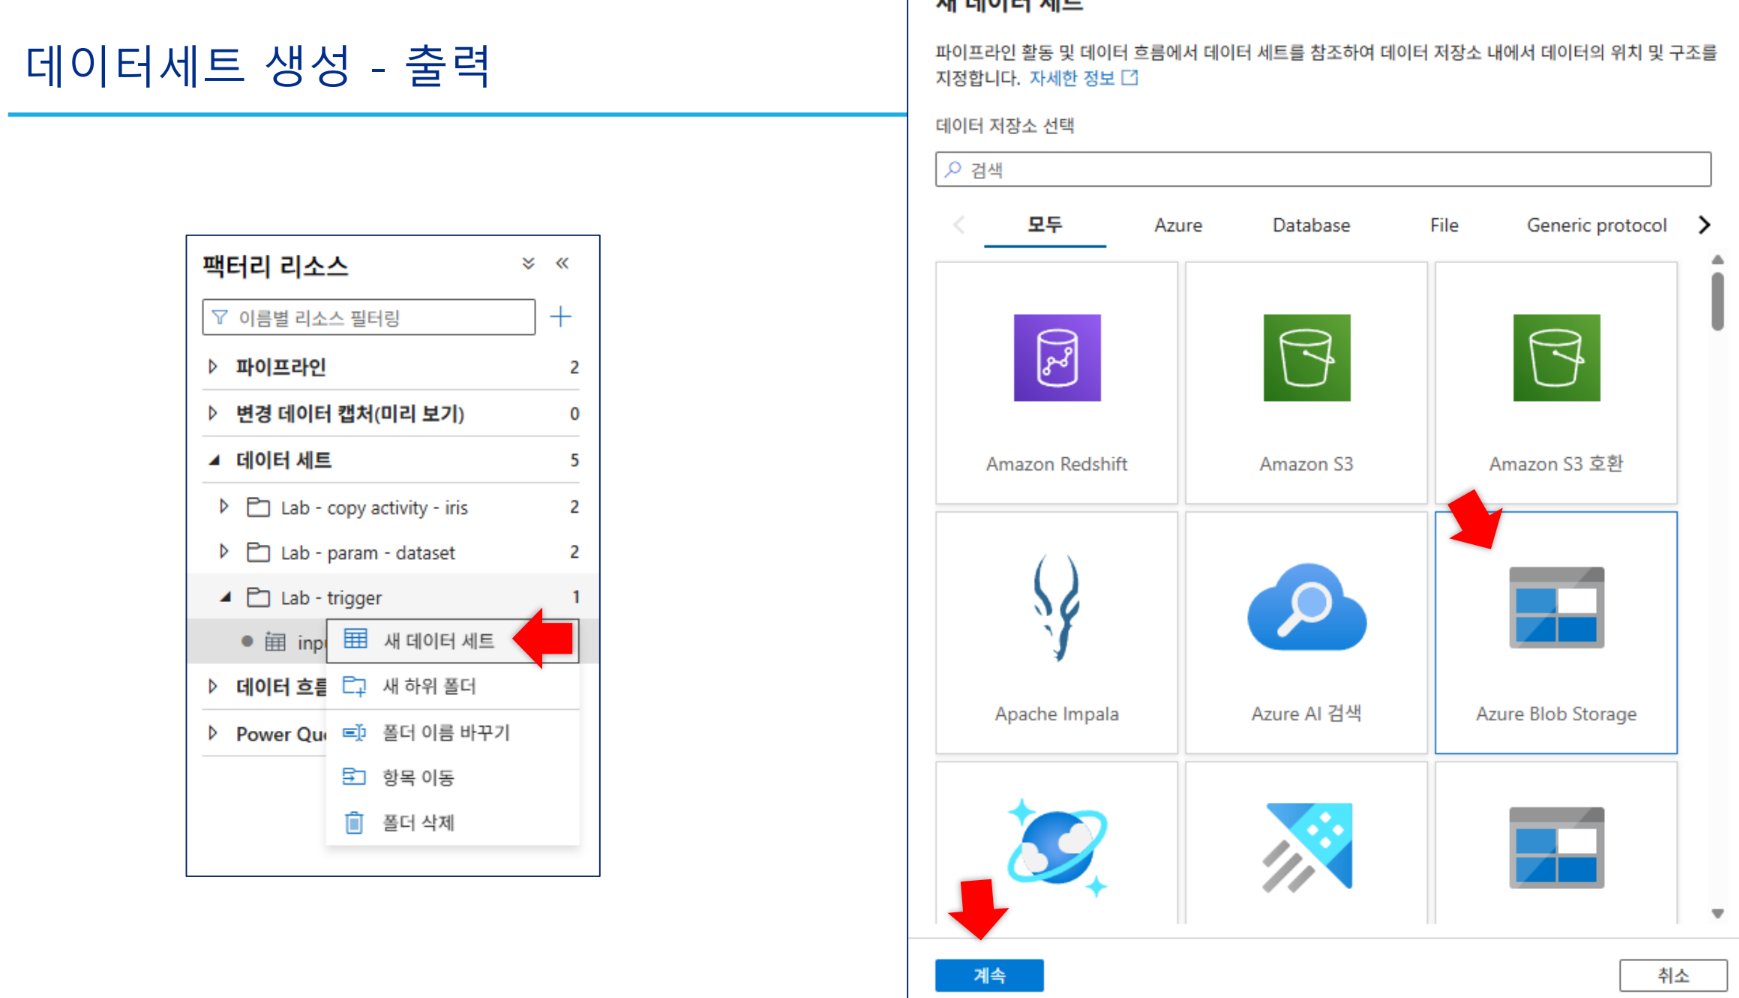Click the 검색 data store search field

tap(1323, 169)
